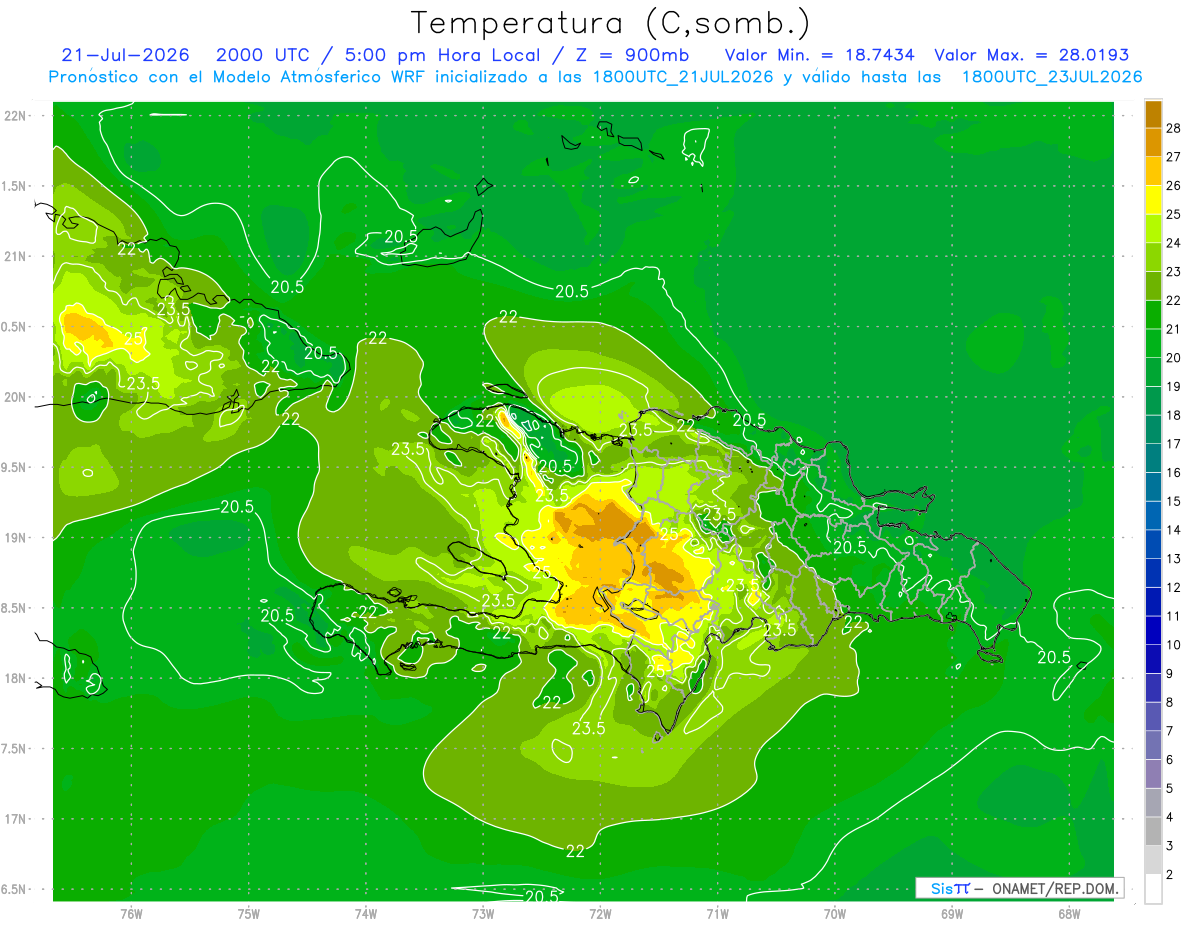Viewport: 1200px width, 927px height.
Task: Click the '19N' latitude axis label
Action: pyautogui.click(x=16, y=538)
